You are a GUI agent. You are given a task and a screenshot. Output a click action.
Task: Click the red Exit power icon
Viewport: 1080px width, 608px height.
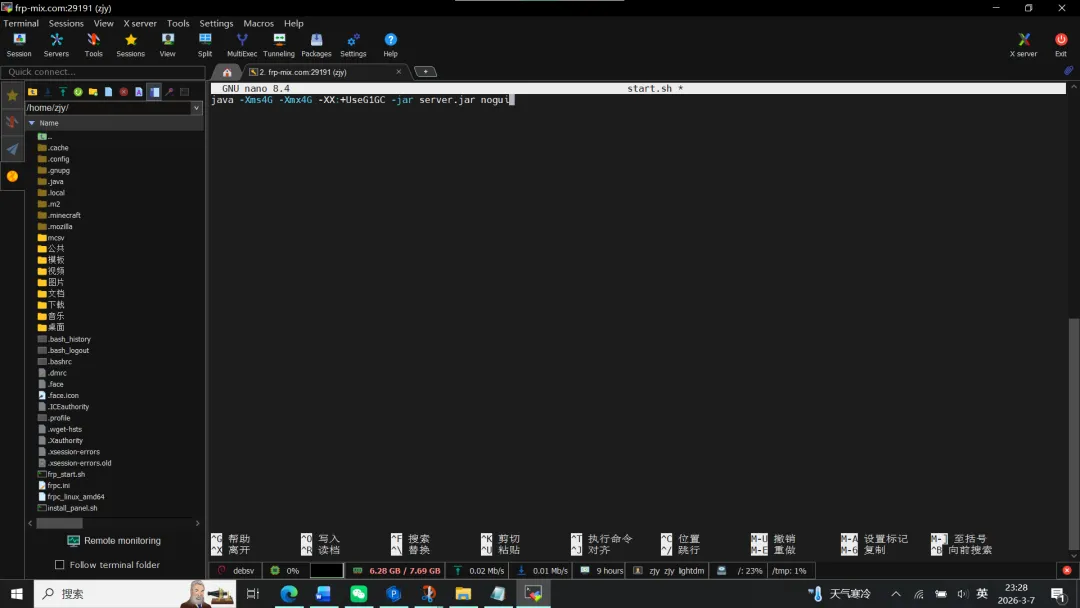tap(1061, 45)
